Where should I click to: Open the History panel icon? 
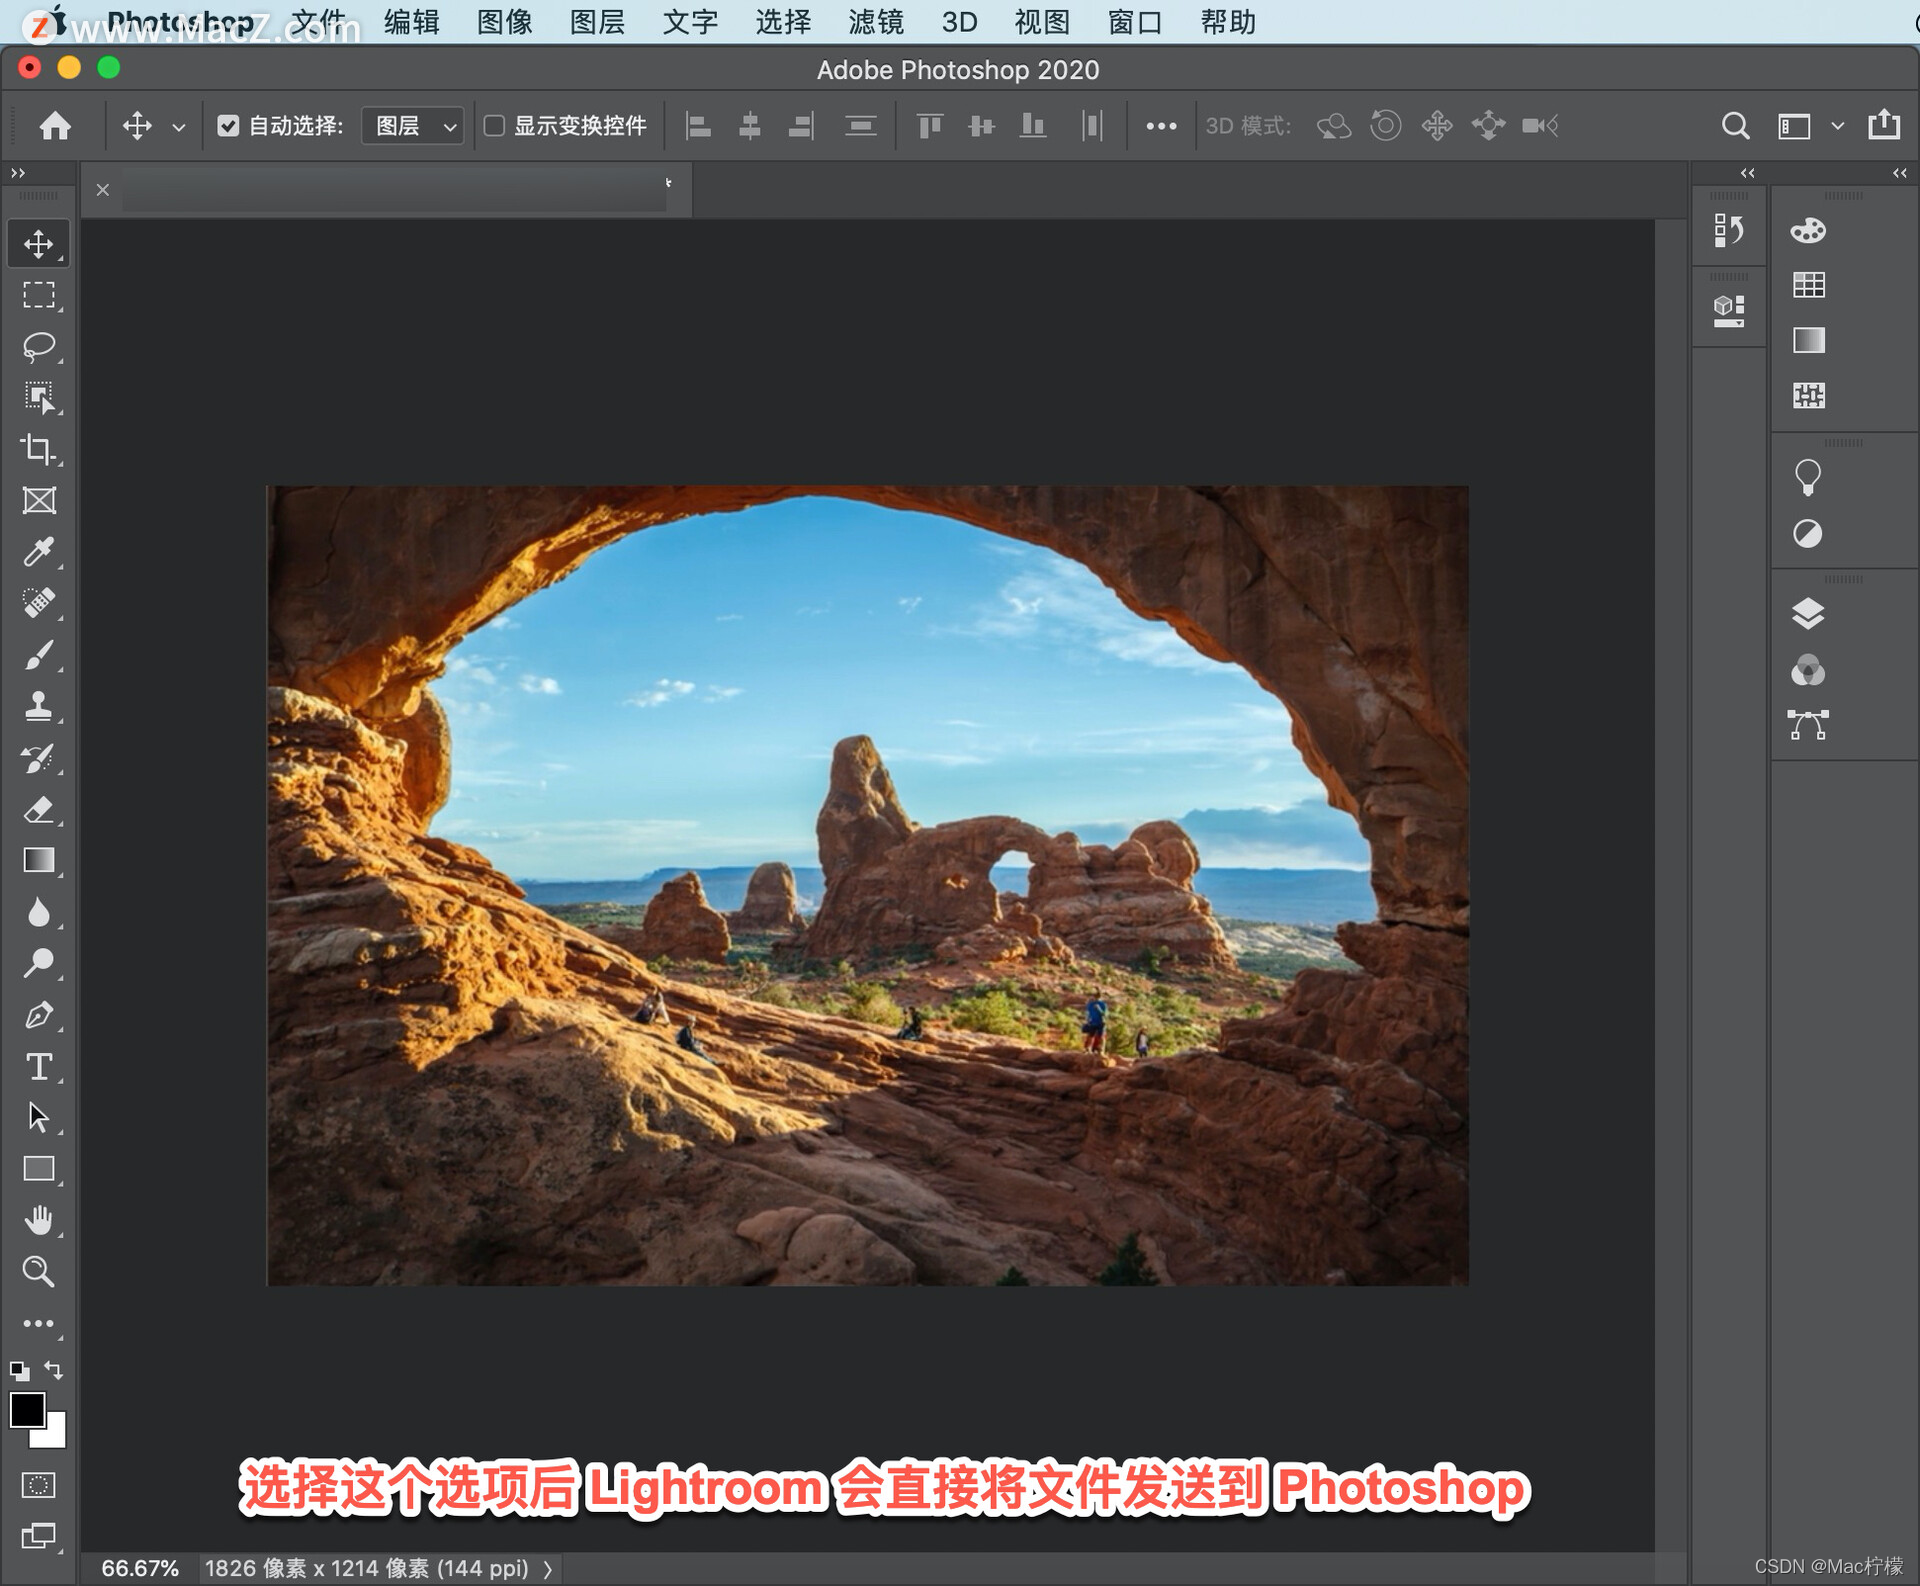coord(1728,231)
